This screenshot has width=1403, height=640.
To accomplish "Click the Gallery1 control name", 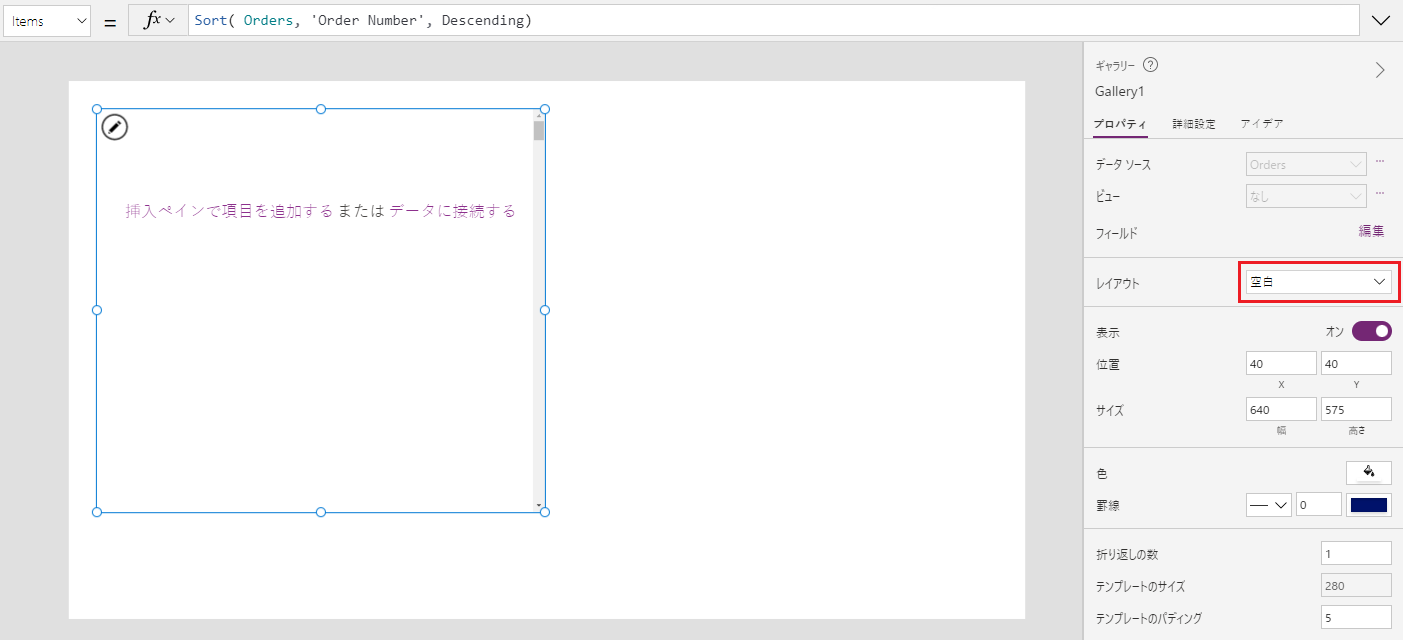I will pyautogui.click(x=1120, y=91).
